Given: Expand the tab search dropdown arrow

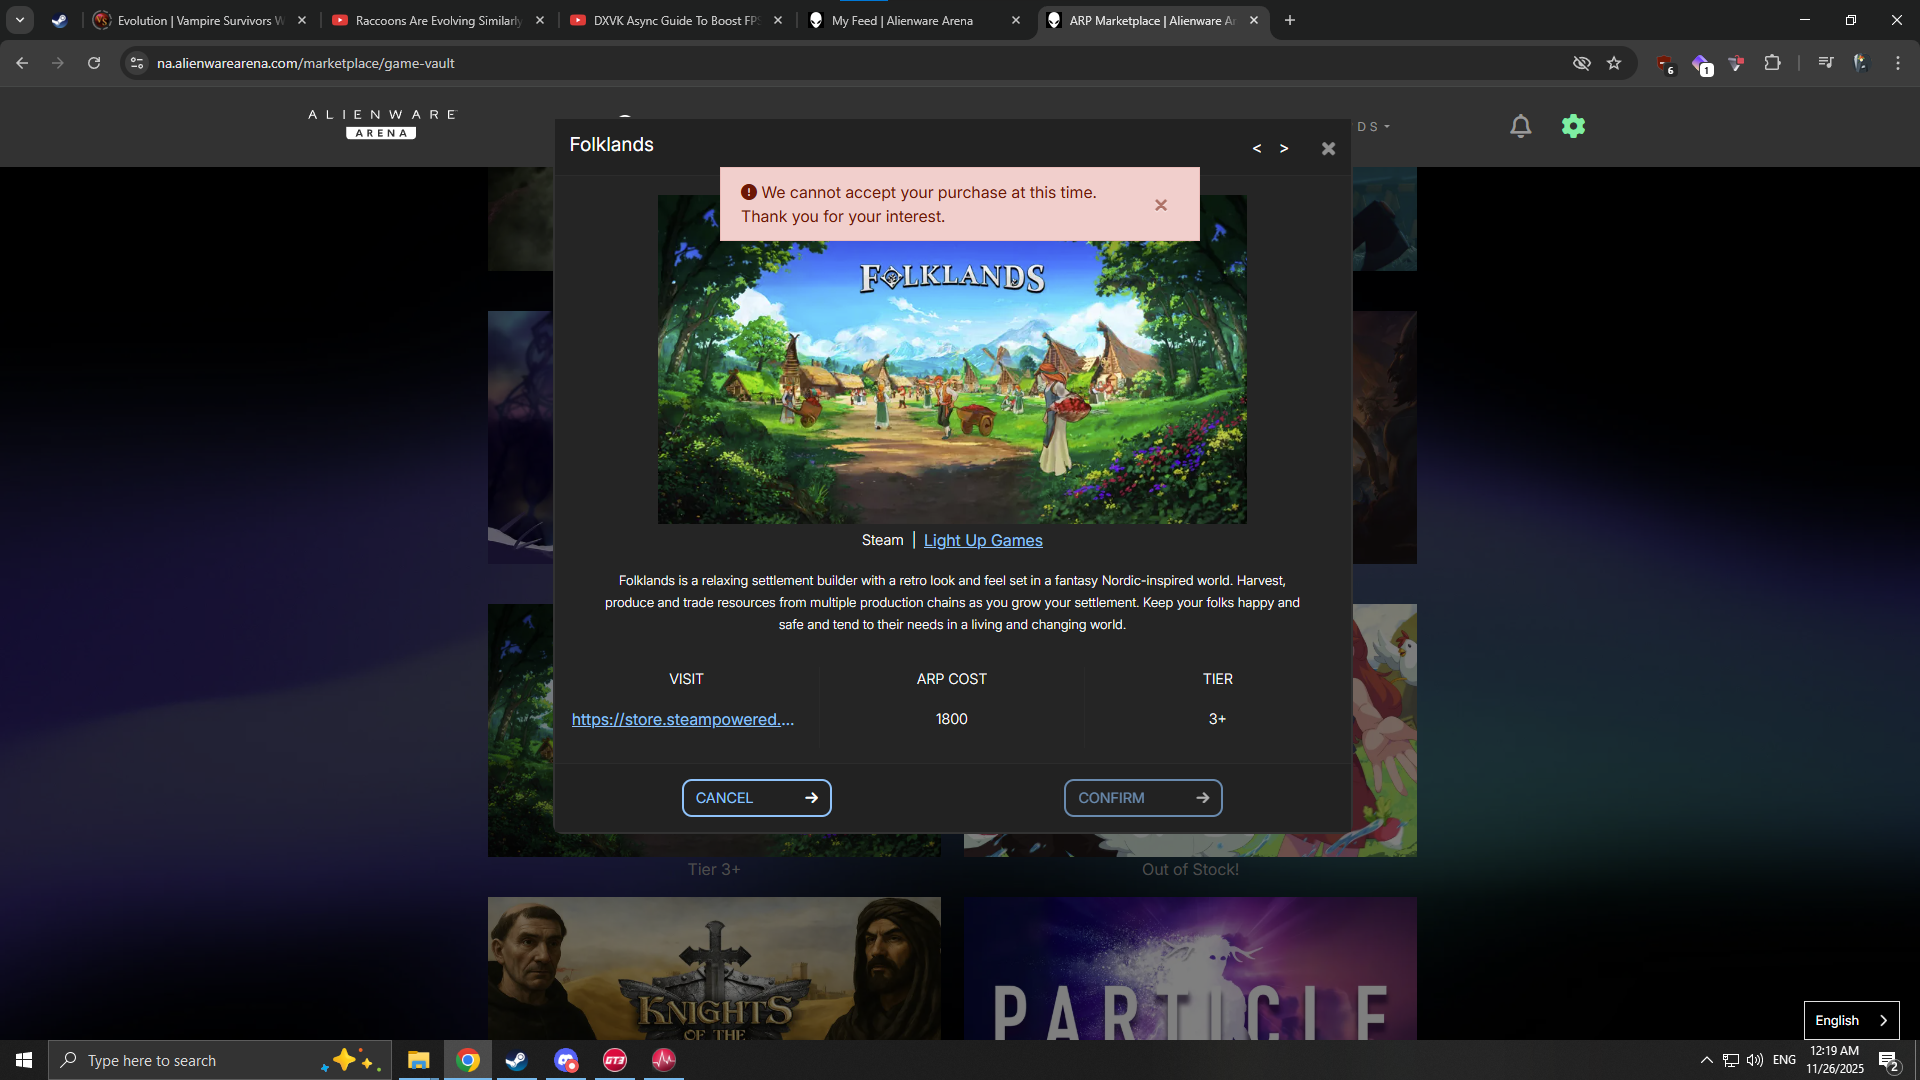Looking at the screenshot, I should click(20, 20).
